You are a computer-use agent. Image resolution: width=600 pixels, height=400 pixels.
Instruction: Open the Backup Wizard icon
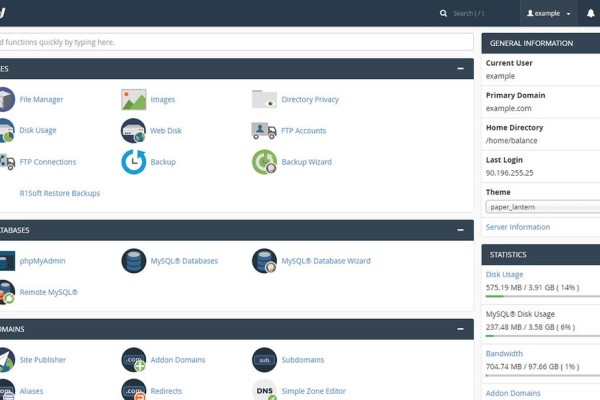264,162
